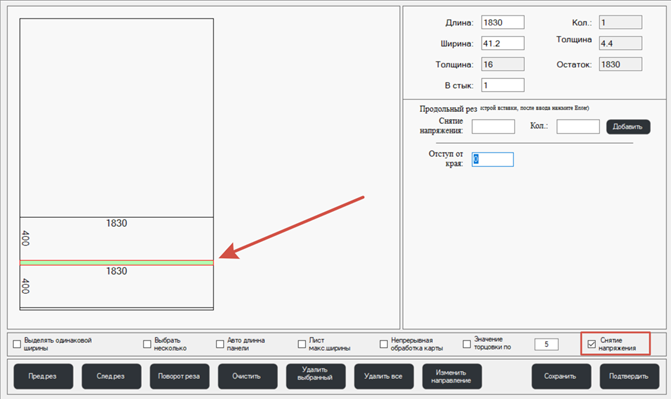
Task: Toggle 'Лист макс.ширины' checkbox
Action: point(302,344)
